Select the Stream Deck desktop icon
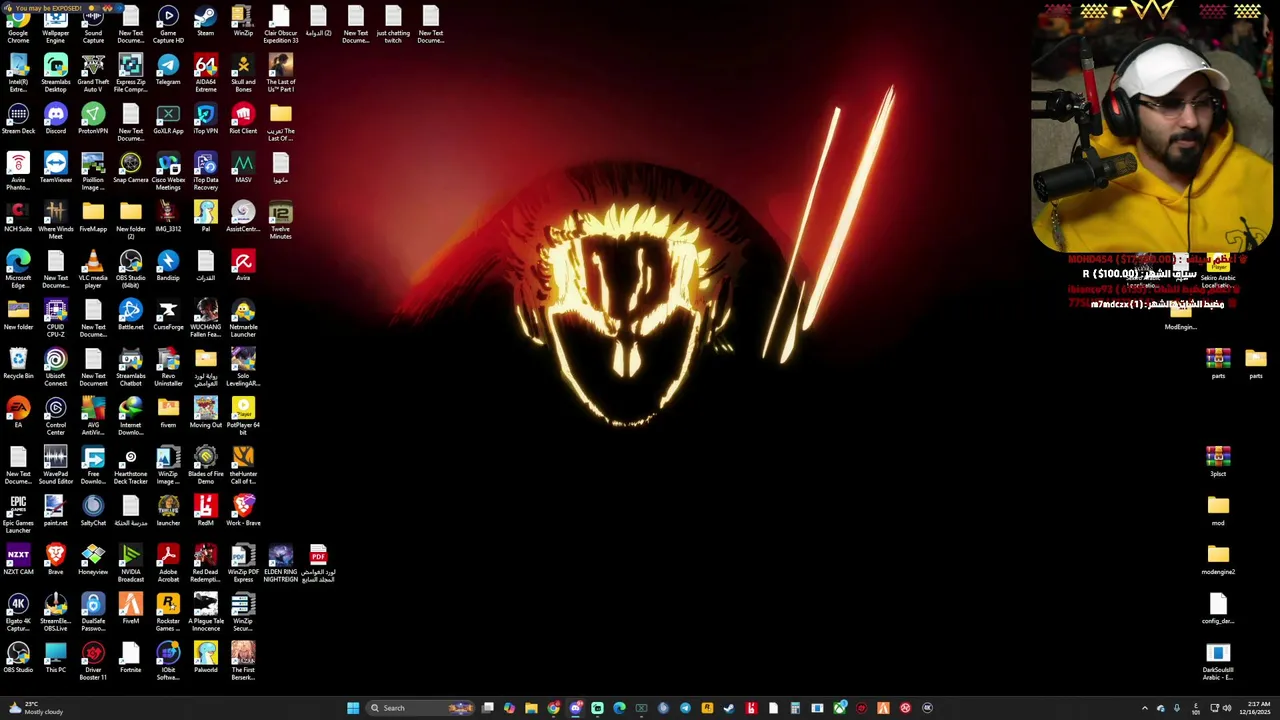 coord(18,120)
